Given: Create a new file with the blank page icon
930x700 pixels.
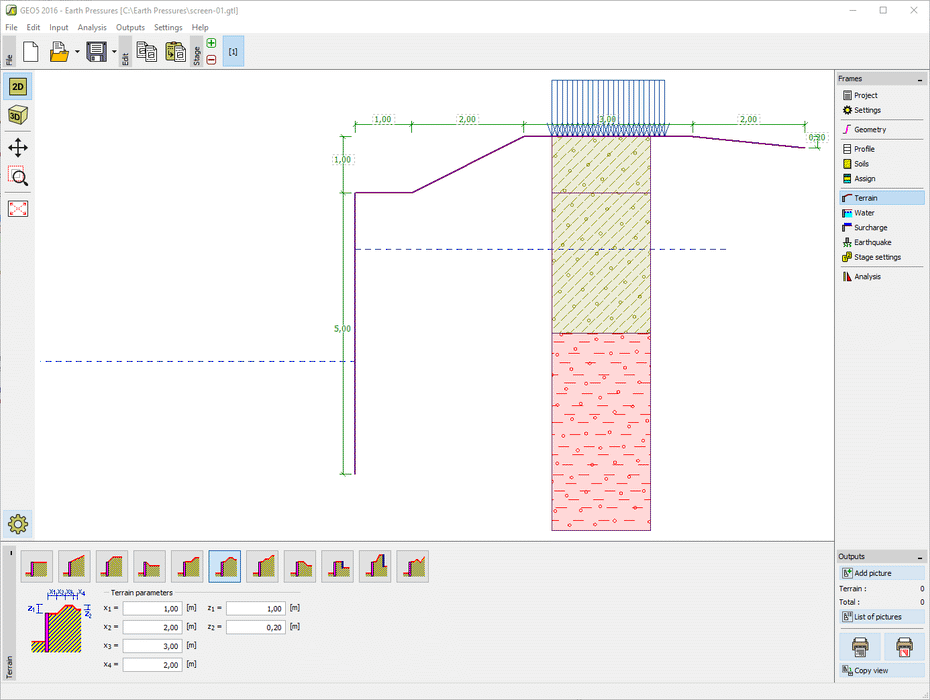Looking at the screenshot, I should click(30, 52).
